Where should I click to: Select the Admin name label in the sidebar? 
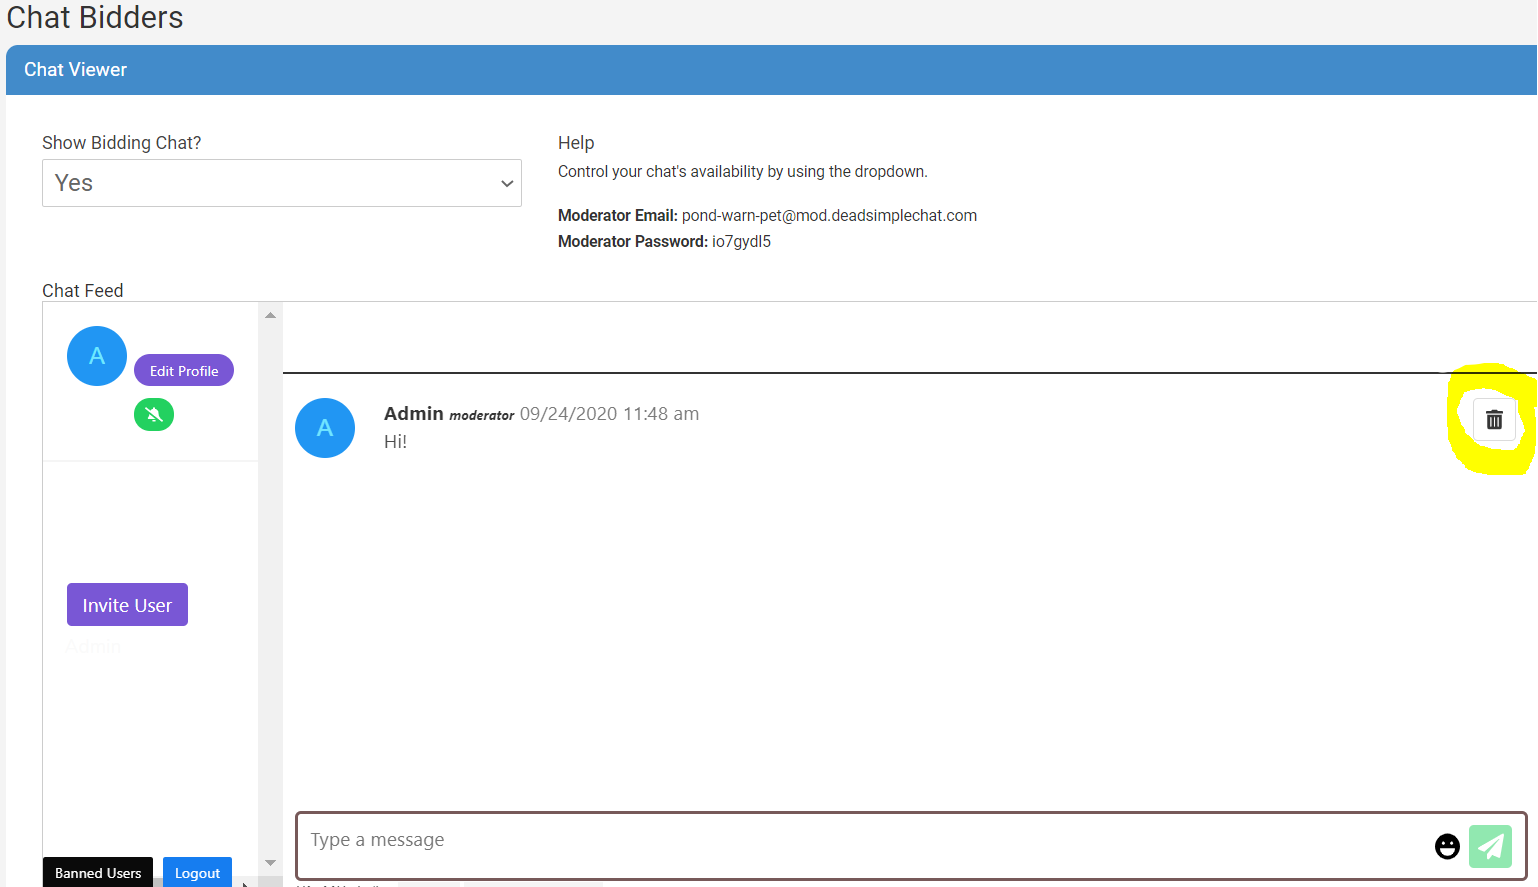click(x=92, y=646)
